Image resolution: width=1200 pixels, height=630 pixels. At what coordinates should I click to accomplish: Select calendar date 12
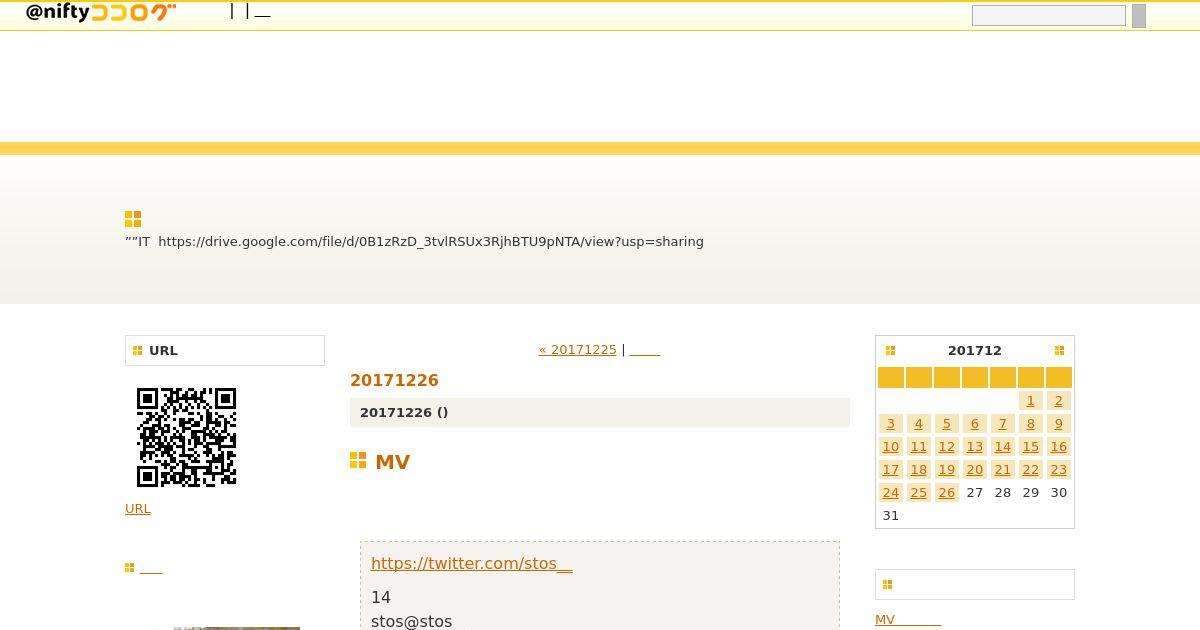tap(946, 446)
